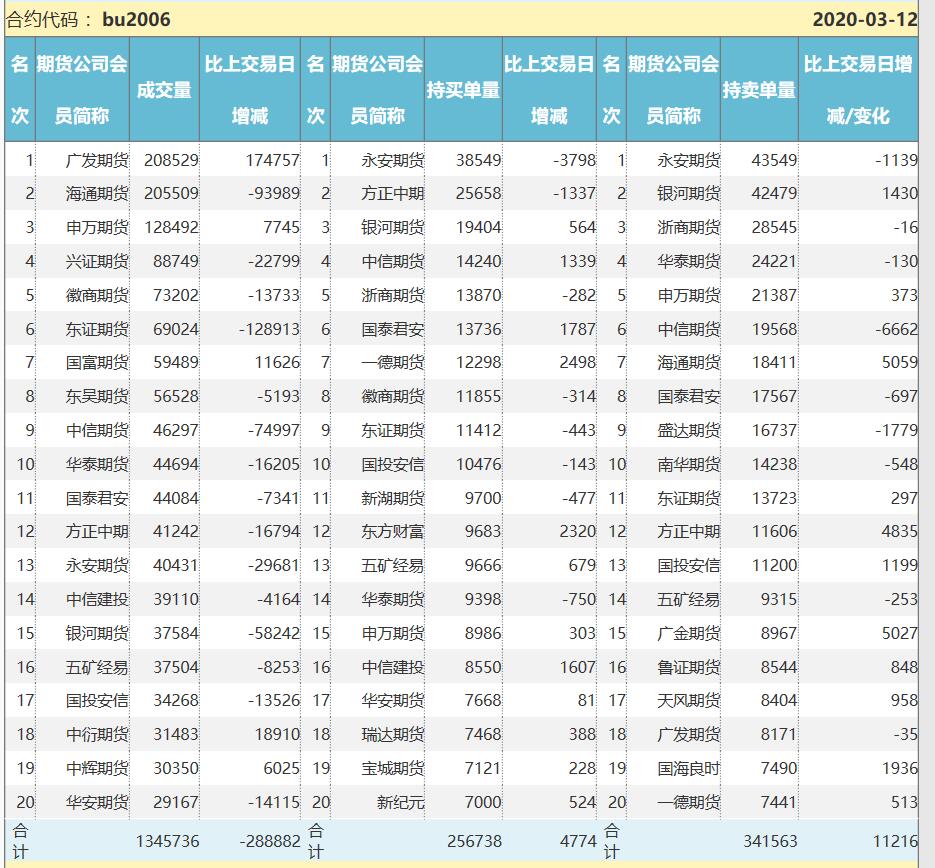Image resolution: width=935 pixels, height=868 pixels.
Task: Select the 国海良时 member name cell
Action: [x=688, y=768]
